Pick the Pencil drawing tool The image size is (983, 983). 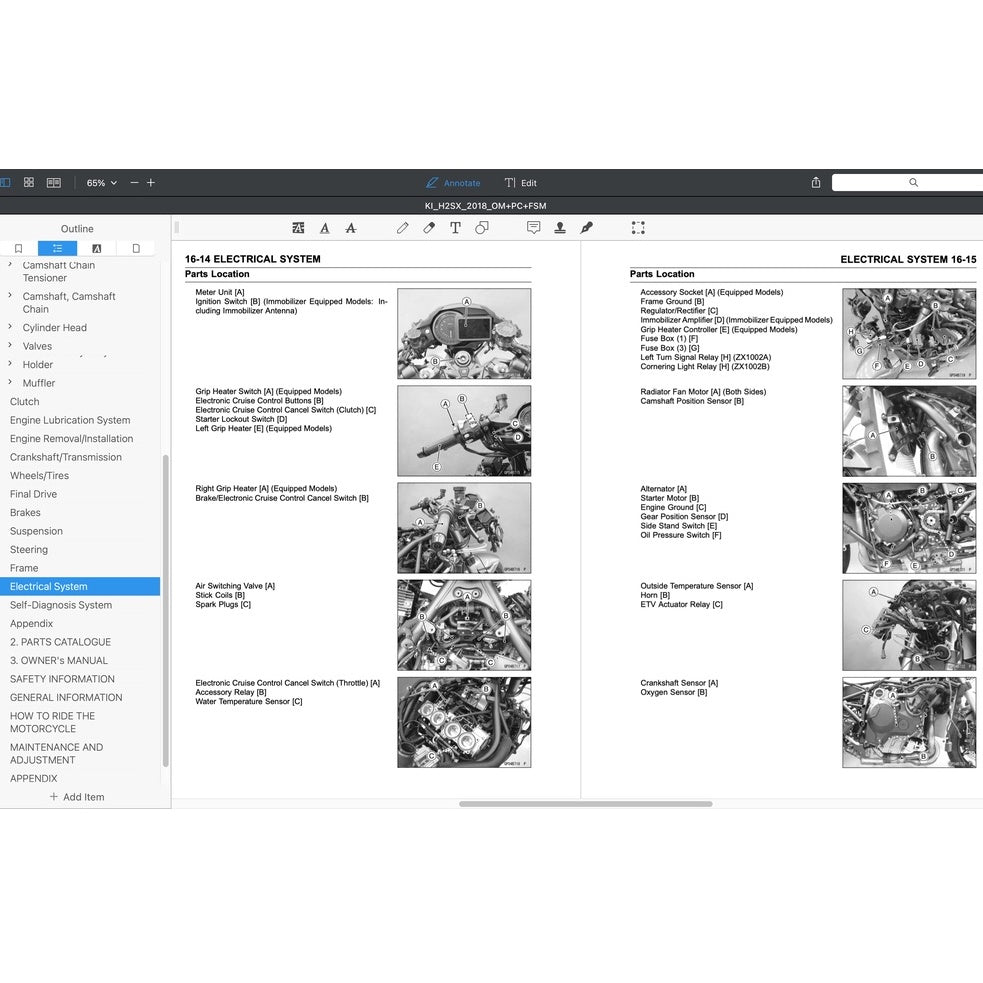pyautogui.click(x=403, y=228)
